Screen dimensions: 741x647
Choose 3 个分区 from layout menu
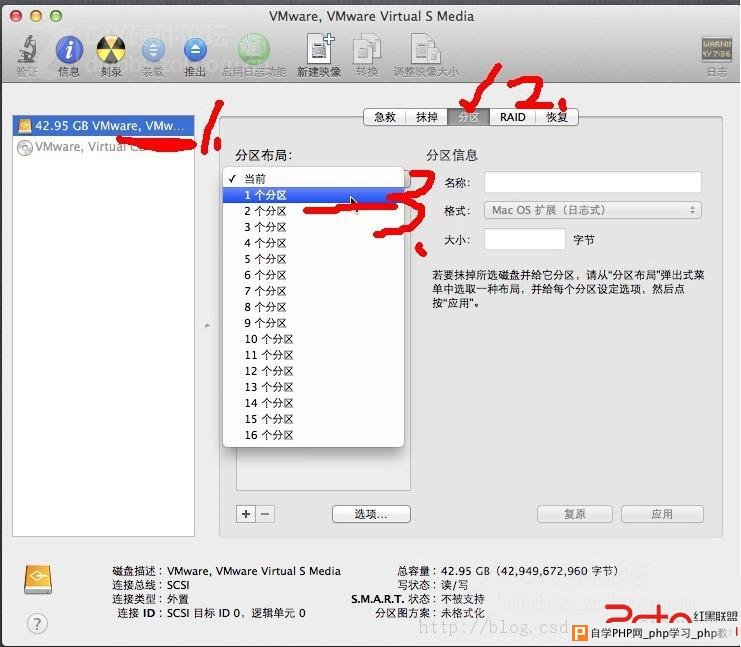coord(313,227)
